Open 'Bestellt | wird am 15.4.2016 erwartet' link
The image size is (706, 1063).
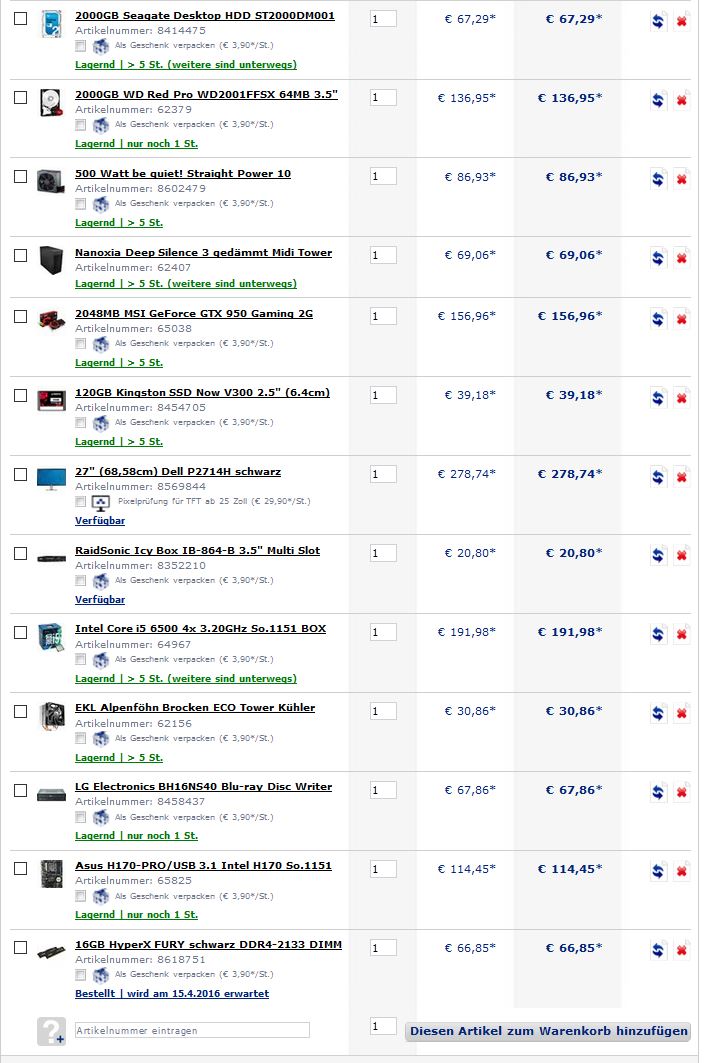[x=172, y=994]
